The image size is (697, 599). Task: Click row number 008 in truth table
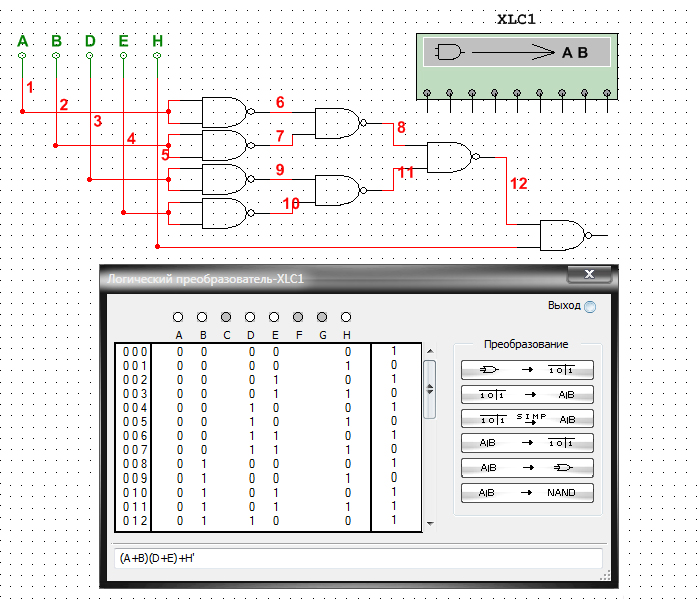click(135, 464)
